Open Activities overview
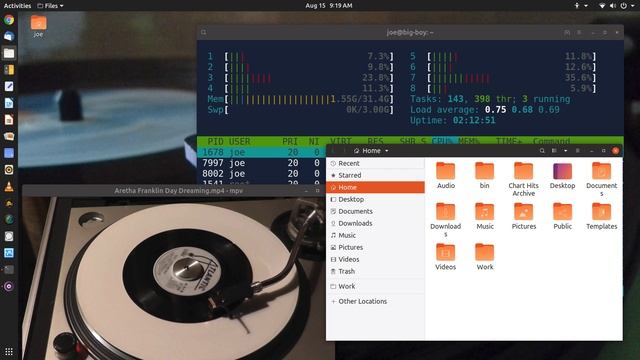640x360 pixels. tap(17, 6)
